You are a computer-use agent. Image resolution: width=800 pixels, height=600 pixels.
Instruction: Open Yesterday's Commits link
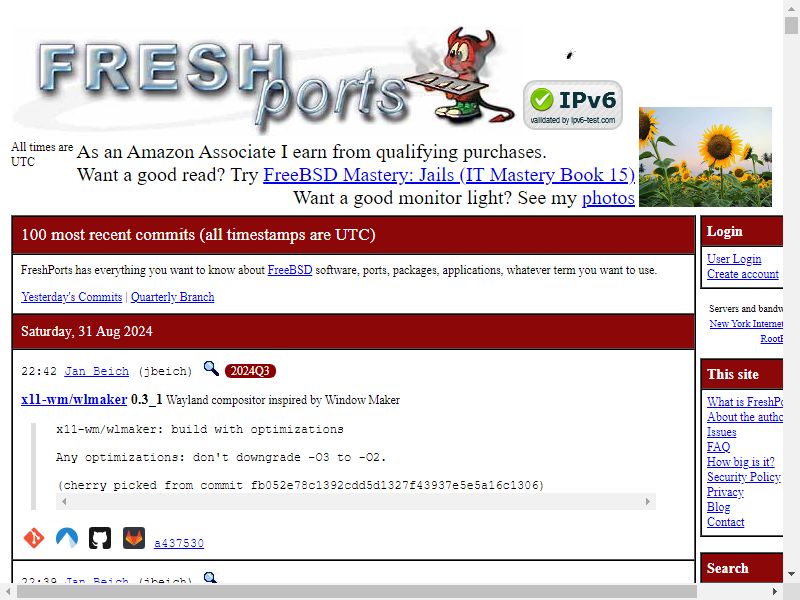point(71,297)
